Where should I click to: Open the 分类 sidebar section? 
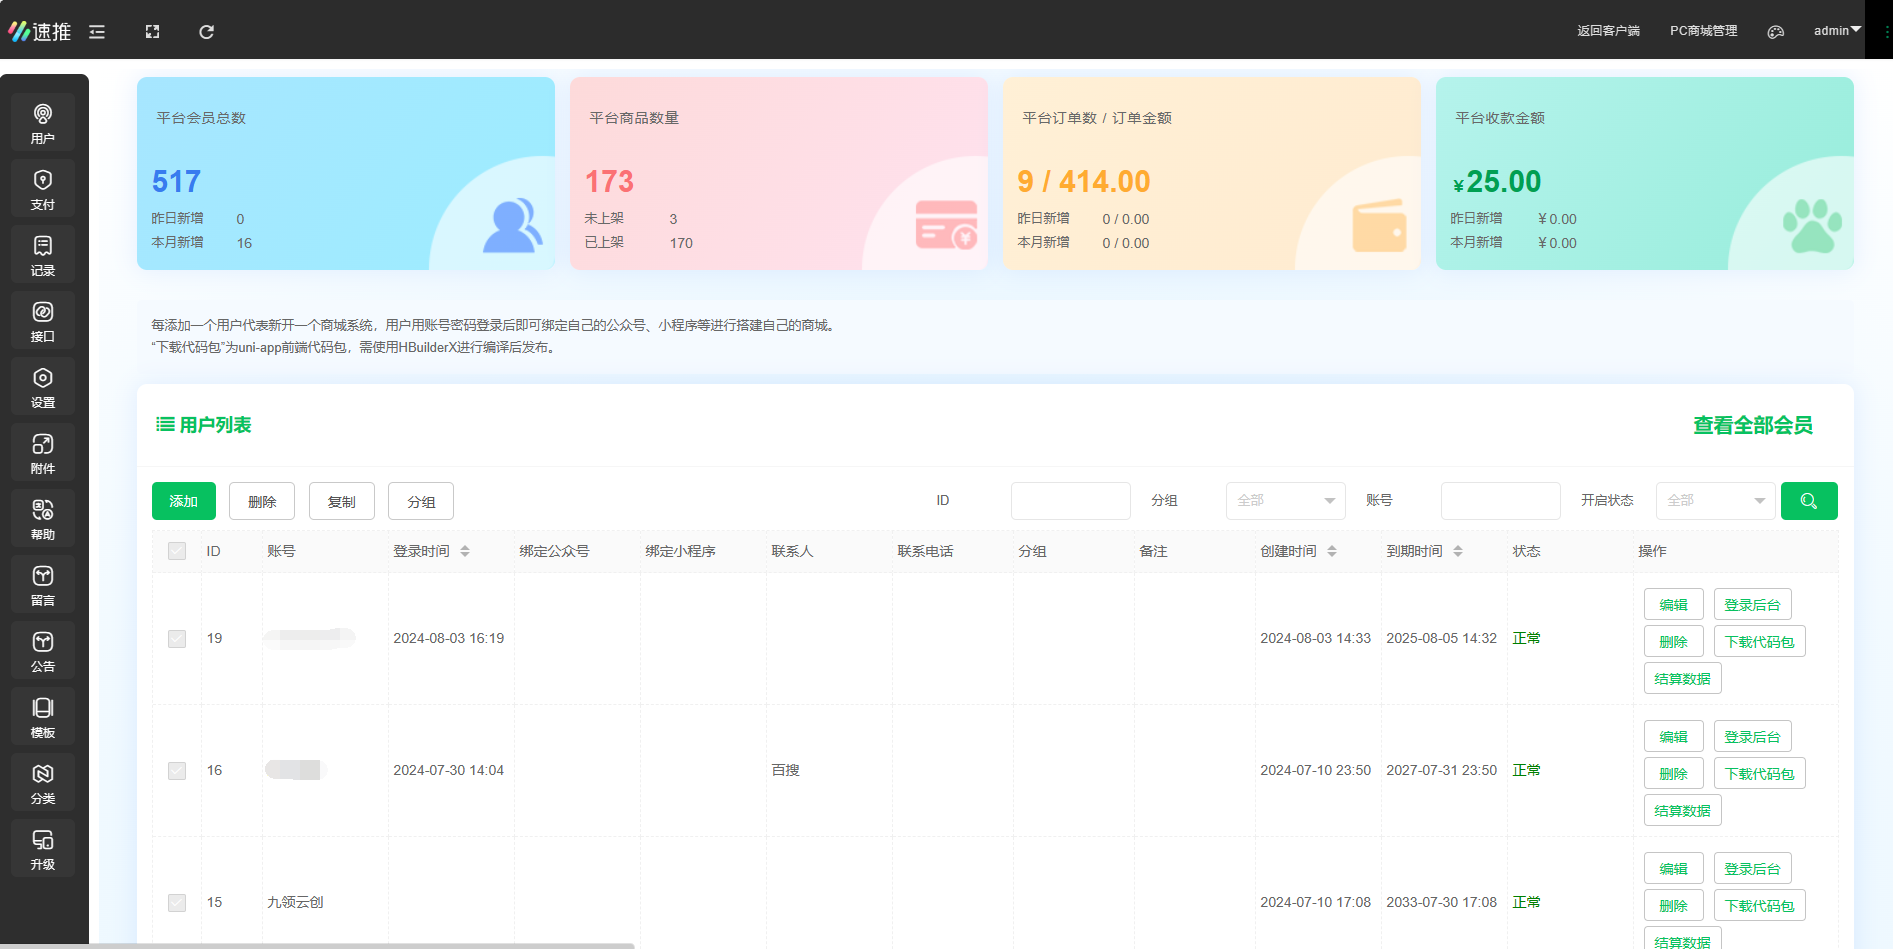coord(43,782)
